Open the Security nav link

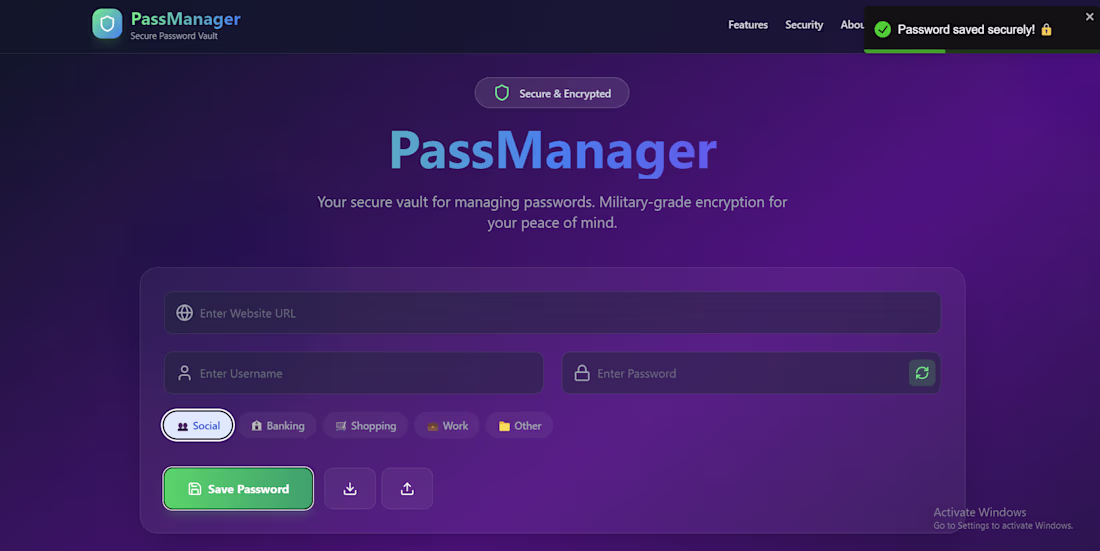pyautogui.click(x=804, y=25)
